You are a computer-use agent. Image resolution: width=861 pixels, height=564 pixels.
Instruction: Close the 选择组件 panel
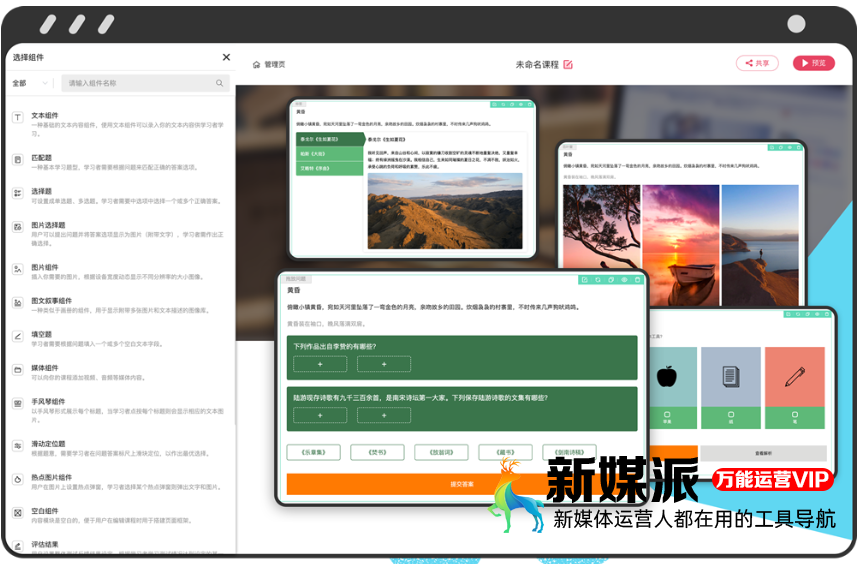point(226,57)
